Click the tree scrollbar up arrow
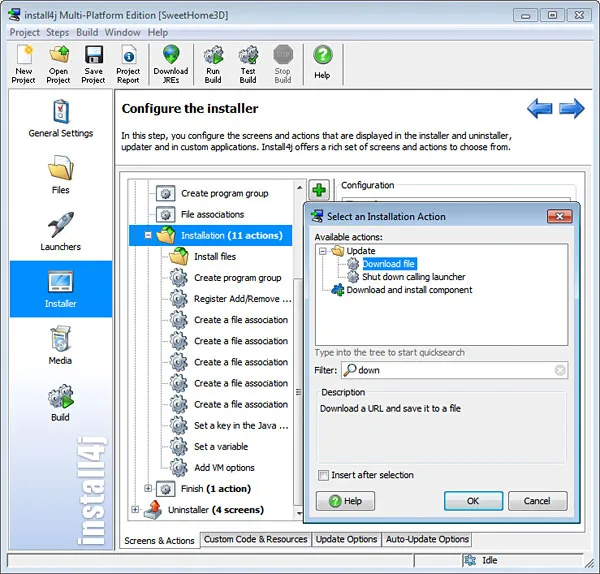 [300, 188]
